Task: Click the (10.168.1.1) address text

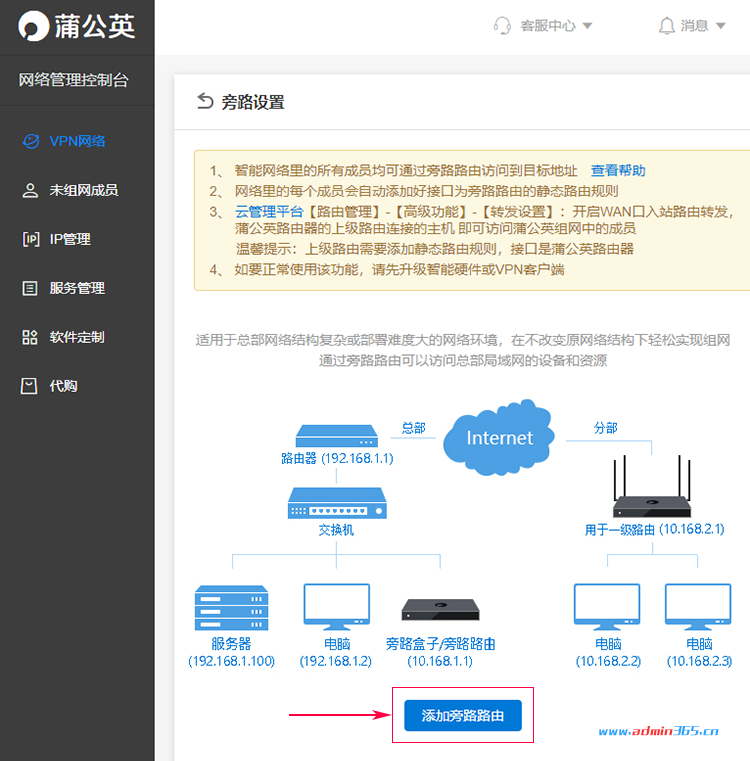Action: [x=440, y=661]
